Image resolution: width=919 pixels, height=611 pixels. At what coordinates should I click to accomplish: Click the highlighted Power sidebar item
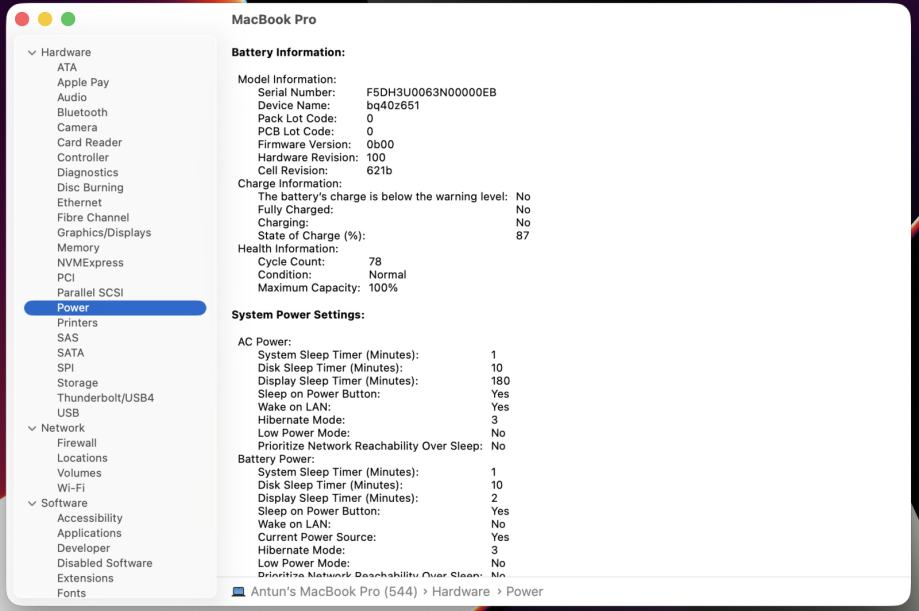pos(115,308)
